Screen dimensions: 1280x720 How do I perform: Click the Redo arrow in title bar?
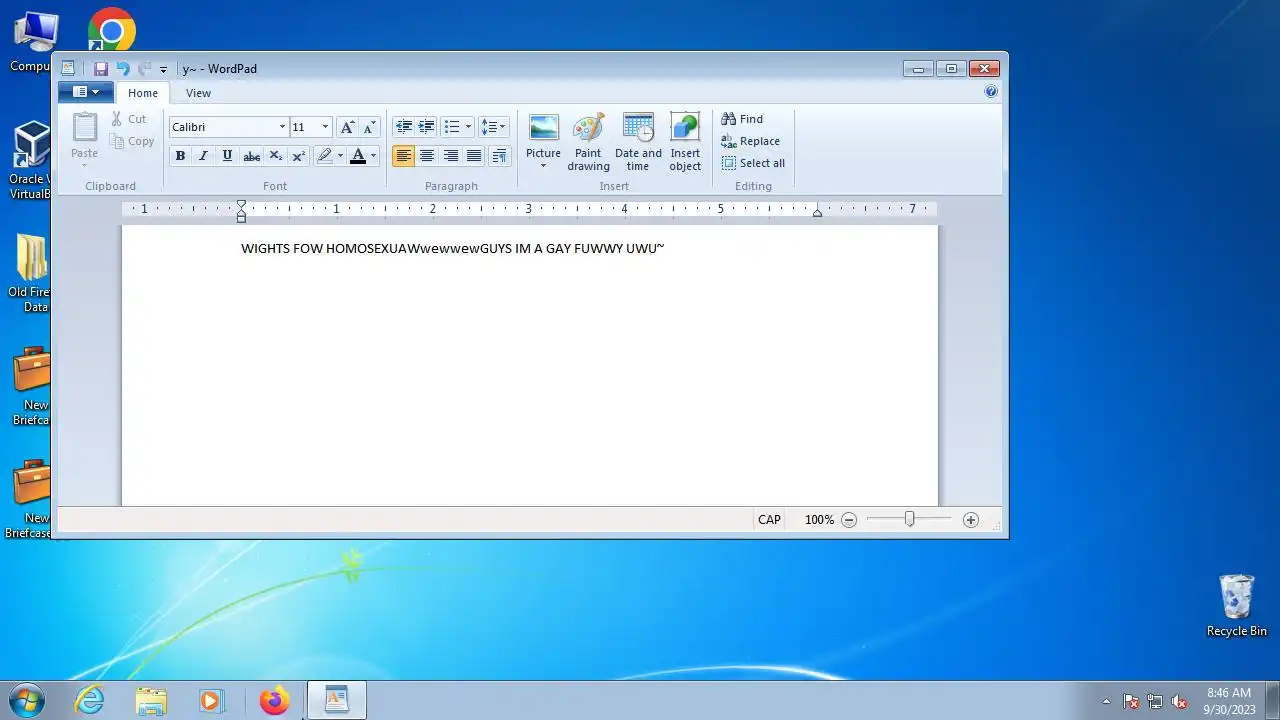144,69
